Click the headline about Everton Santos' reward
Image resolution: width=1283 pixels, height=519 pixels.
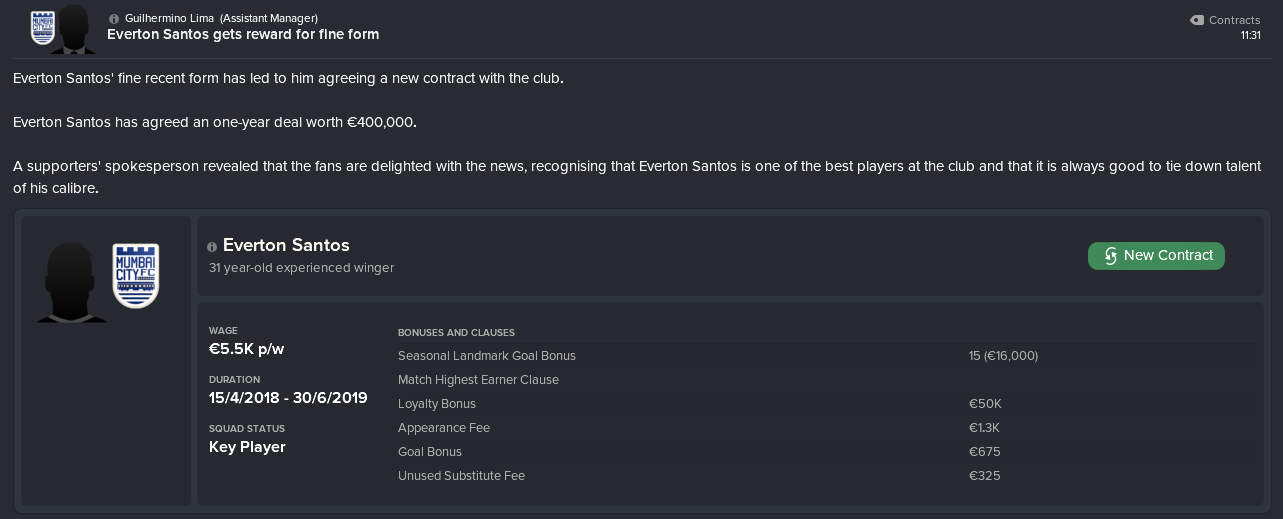[x=243, y=35]
